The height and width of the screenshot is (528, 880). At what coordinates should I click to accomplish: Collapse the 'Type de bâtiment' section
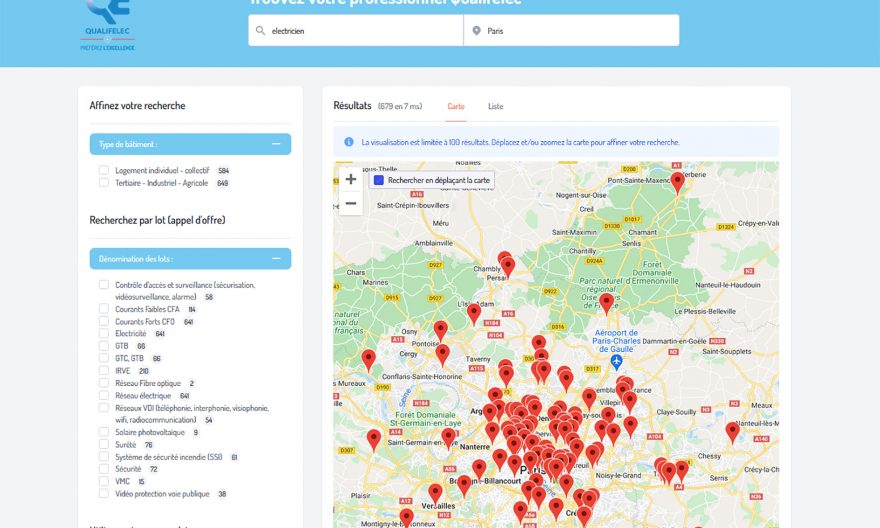[x=275, y=144]
